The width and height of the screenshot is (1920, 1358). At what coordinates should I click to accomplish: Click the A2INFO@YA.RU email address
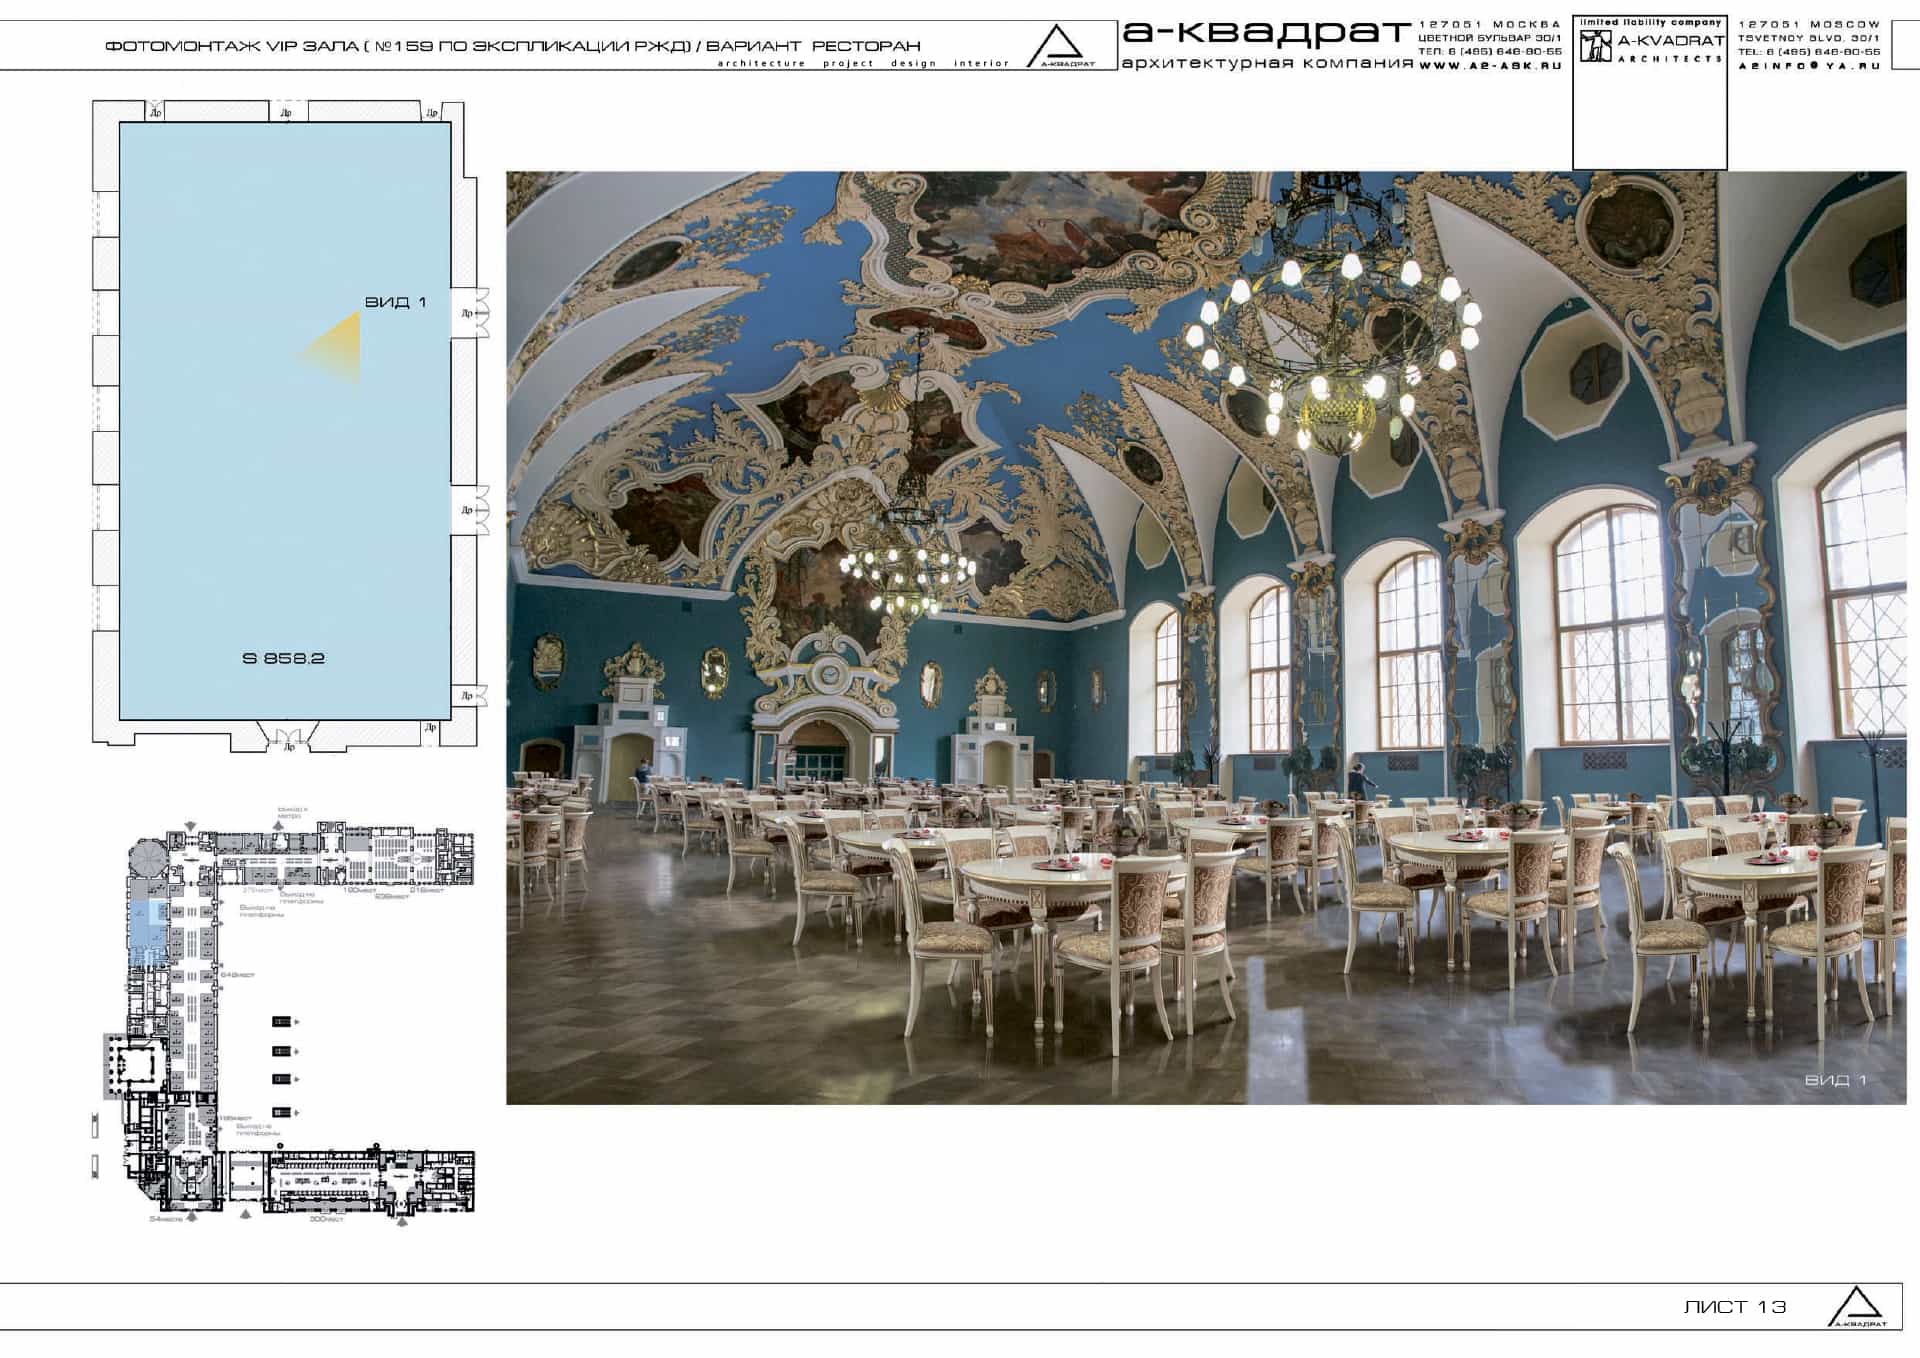1809,65
